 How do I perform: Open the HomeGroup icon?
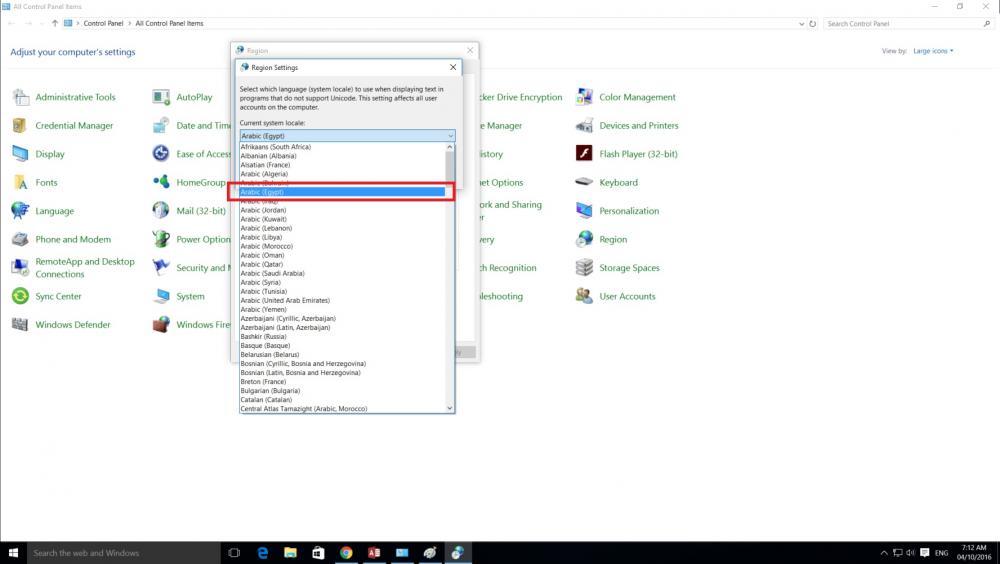(161, 182)
